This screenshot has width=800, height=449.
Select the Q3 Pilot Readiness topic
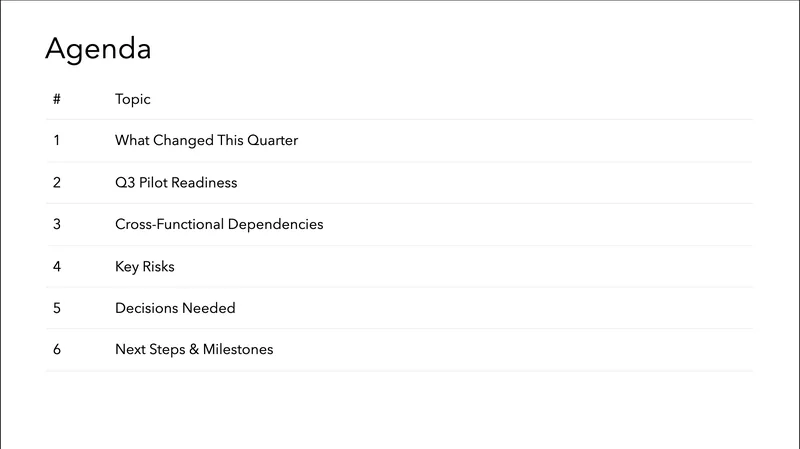[x=176, y=183]
